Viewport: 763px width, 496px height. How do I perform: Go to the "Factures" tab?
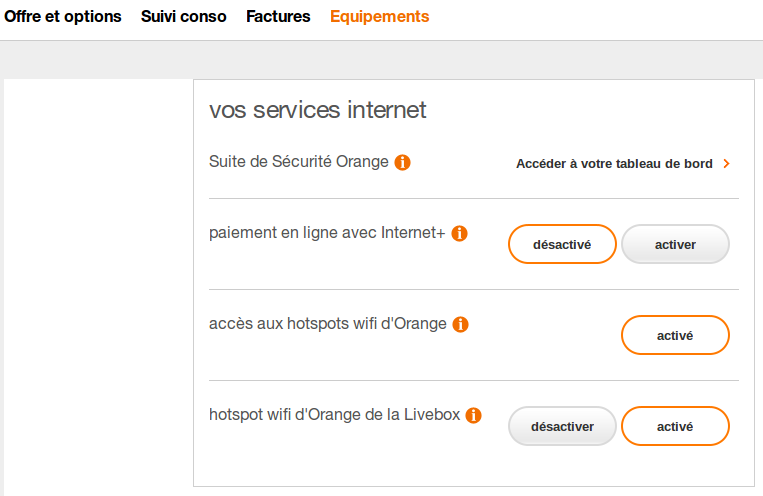[278, 17]
